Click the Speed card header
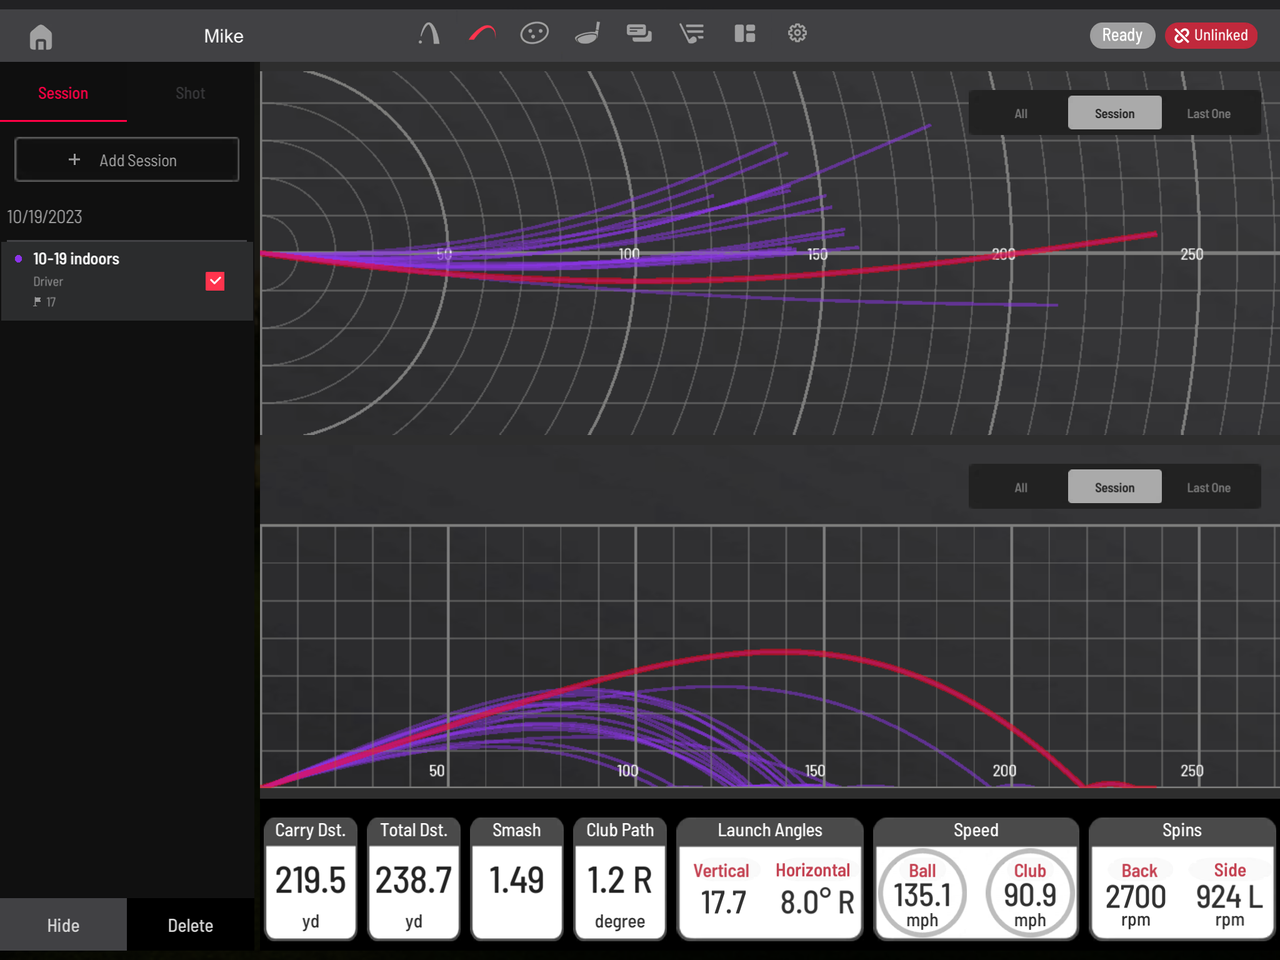This screenshot has height=960, width=1280. point(976,831)
